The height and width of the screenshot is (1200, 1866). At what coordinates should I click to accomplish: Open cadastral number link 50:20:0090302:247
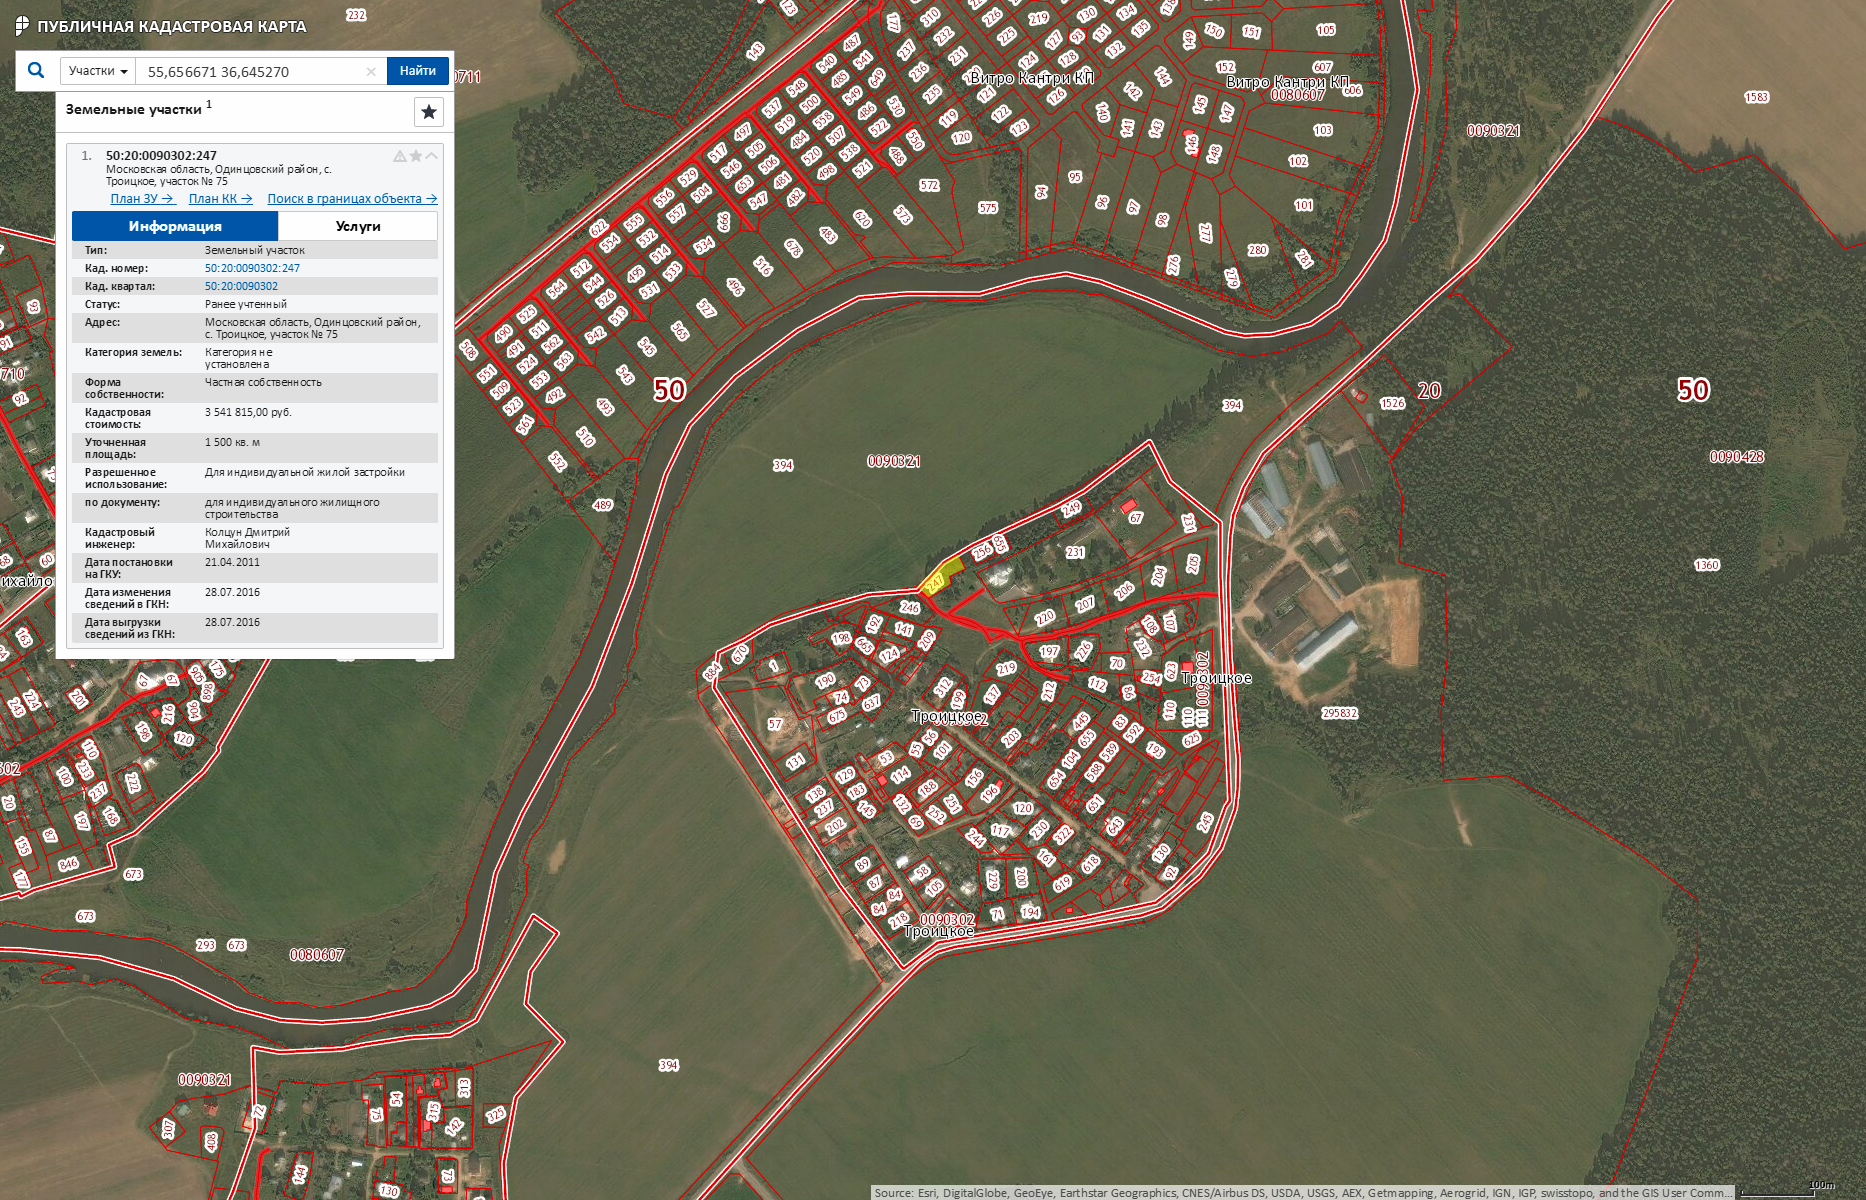(x=252, y=268)
